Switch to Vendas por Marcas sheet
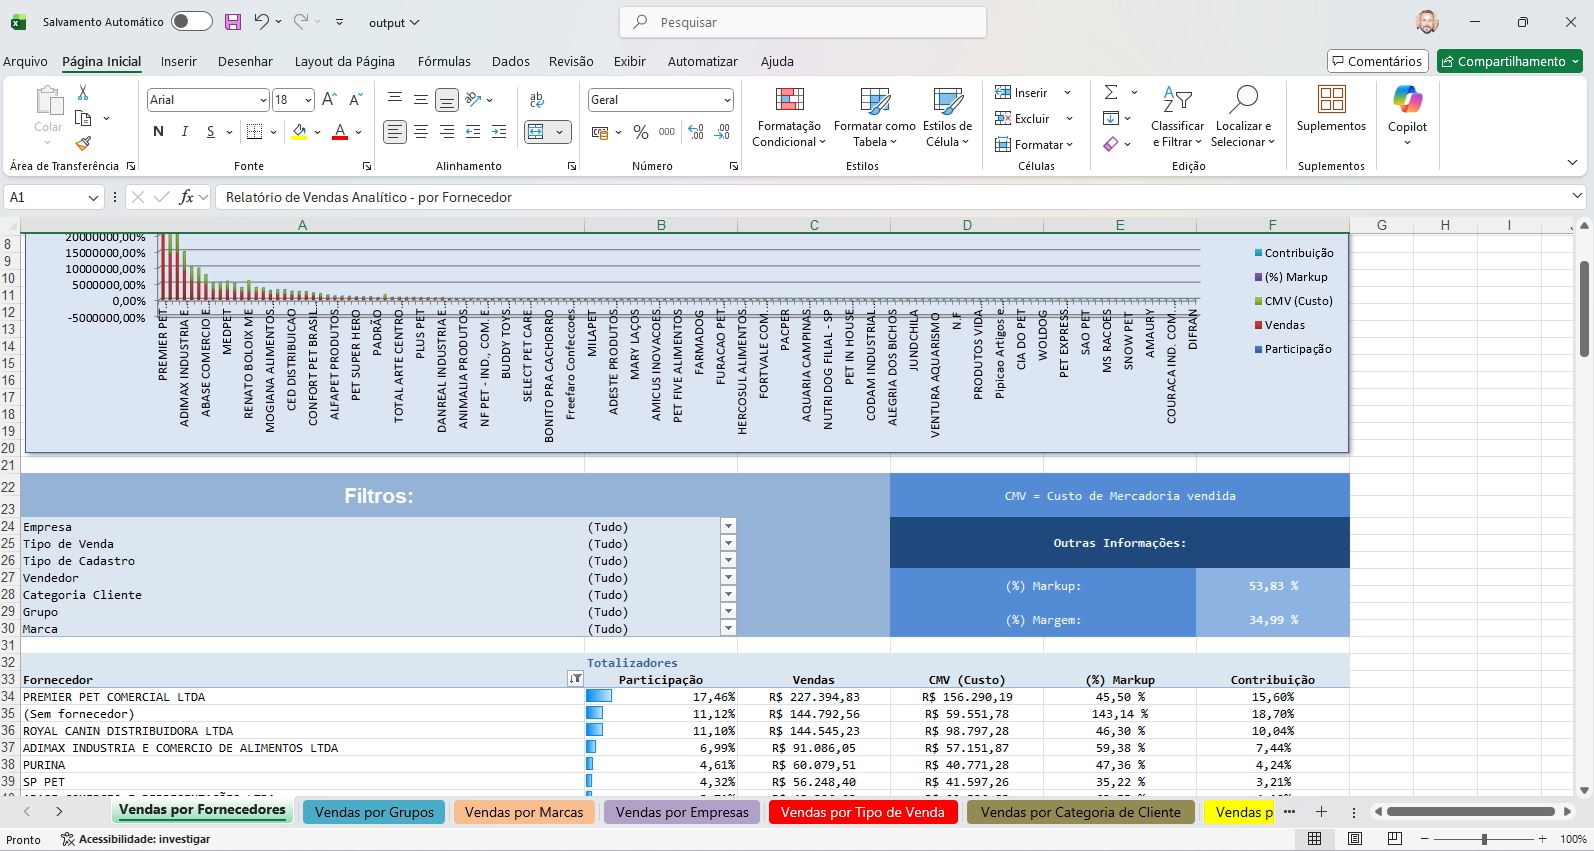The height and width of the screenshot is (851, 1594). click(x=524, y=812)
